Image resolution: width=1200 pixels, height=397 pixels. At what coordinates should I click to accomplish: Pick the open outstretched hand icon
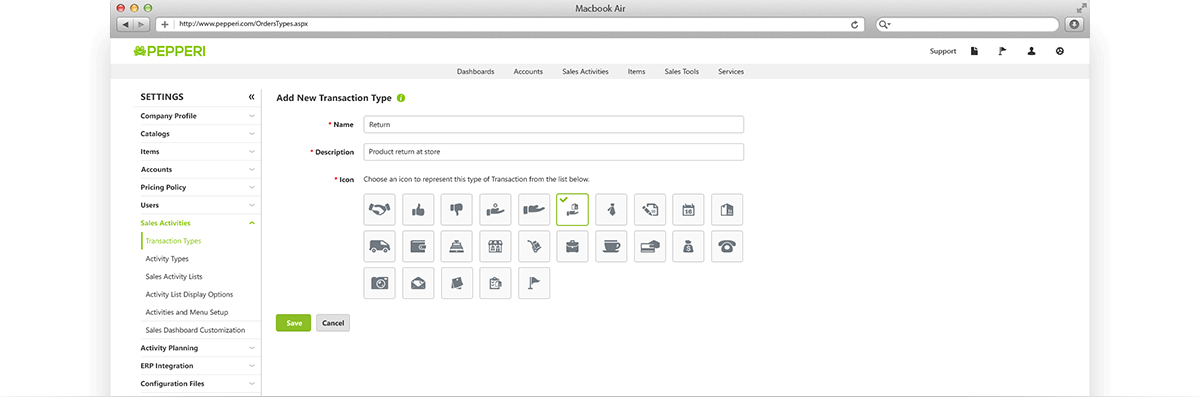(x=535, y=209)
